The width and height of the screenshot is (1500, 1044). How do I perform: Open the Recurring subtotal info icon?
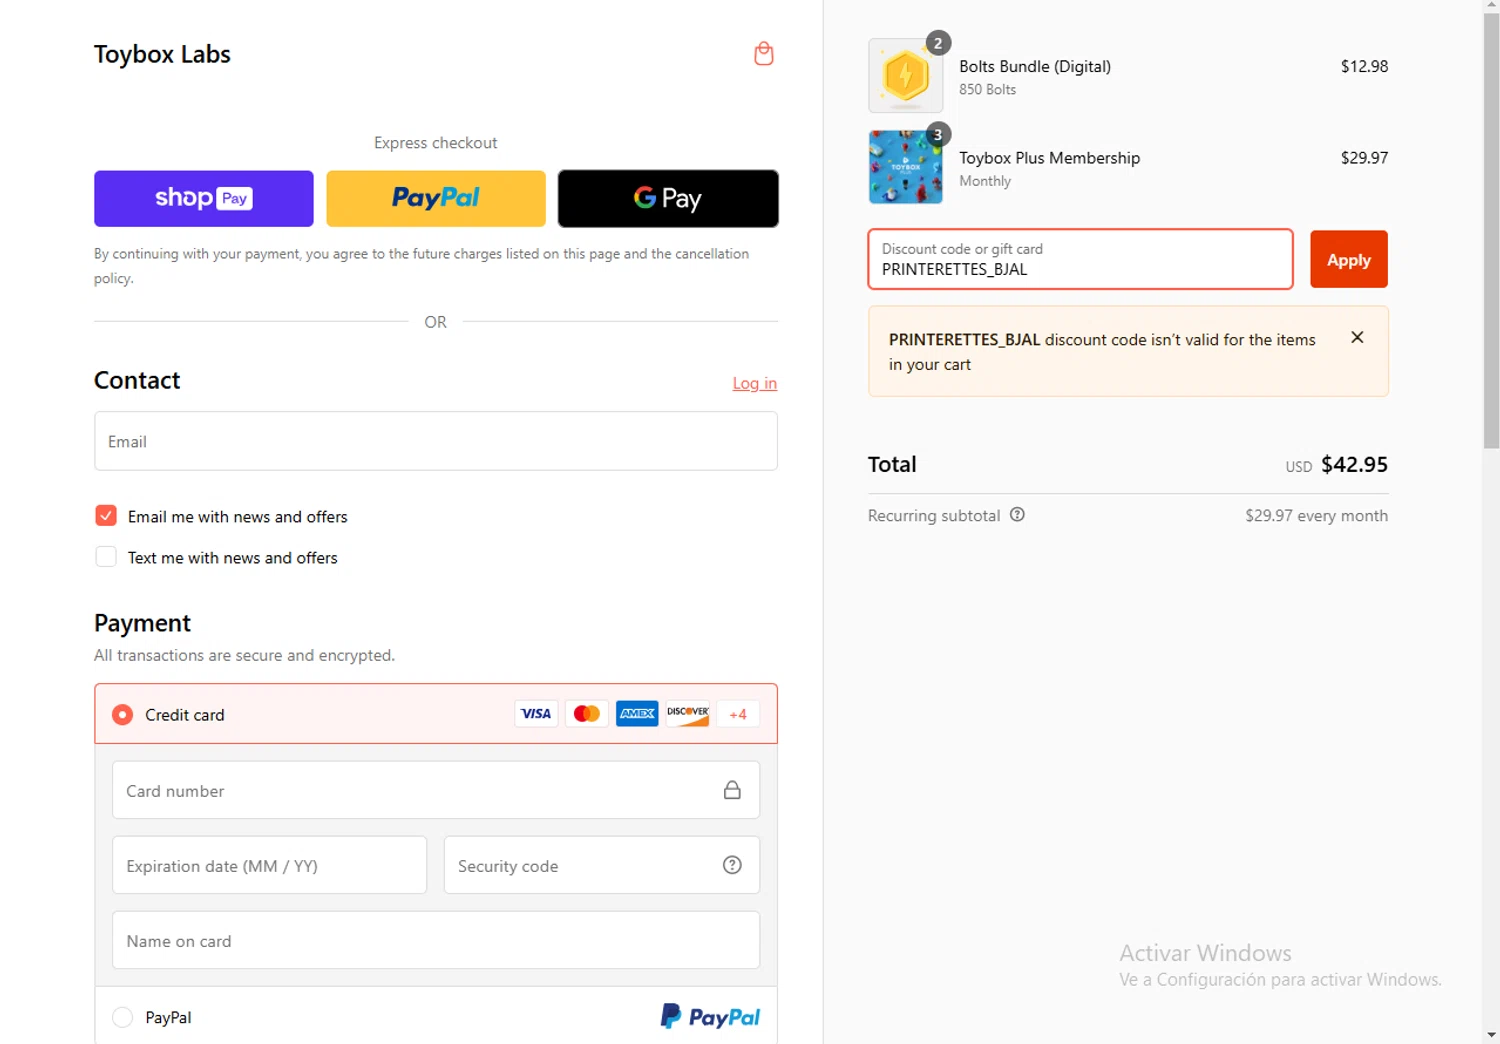point(1017,515)
